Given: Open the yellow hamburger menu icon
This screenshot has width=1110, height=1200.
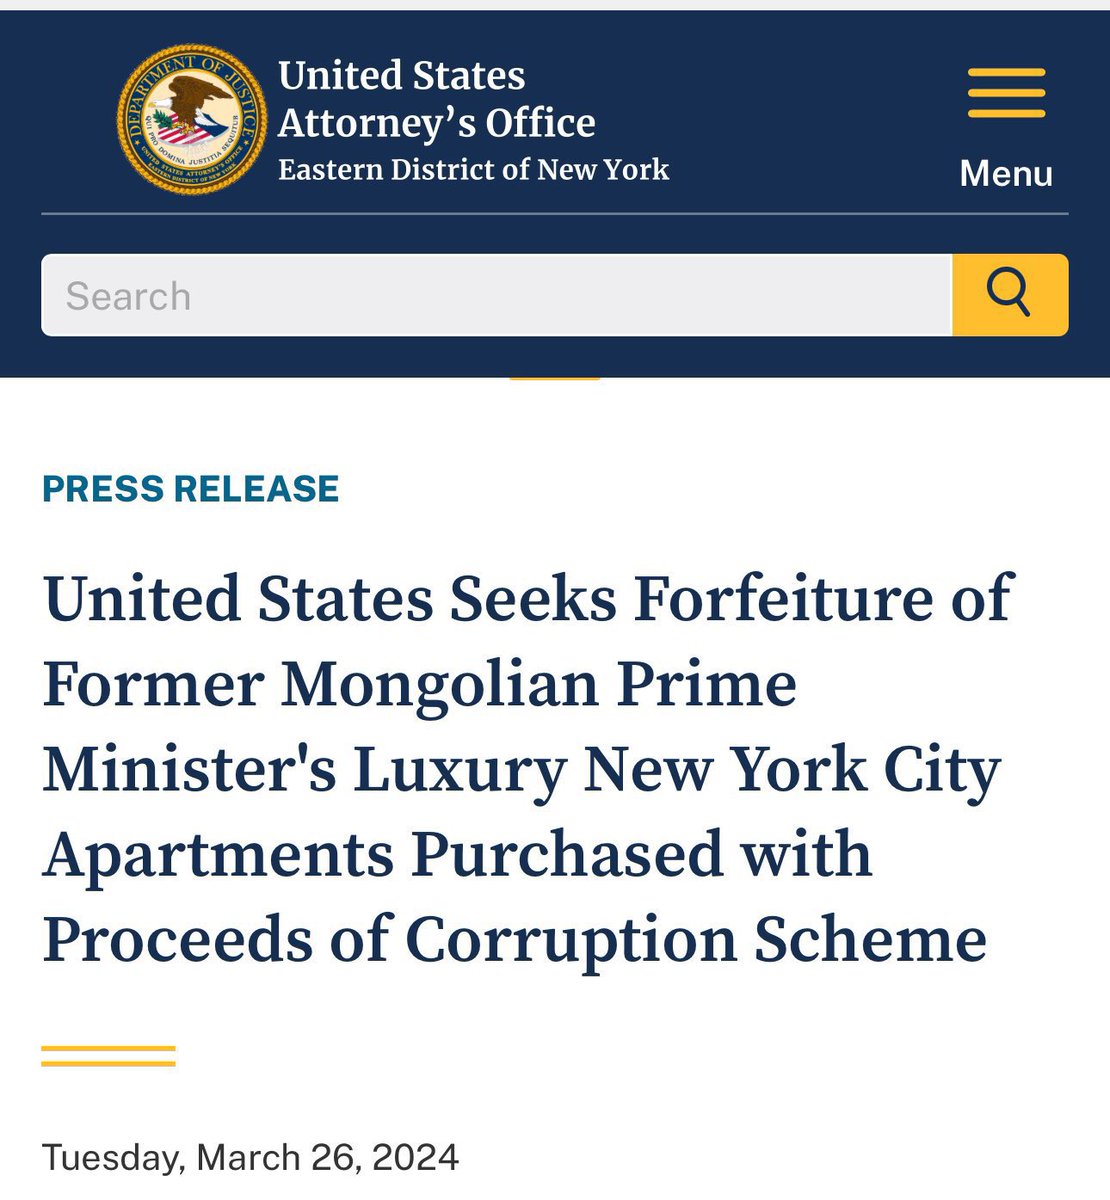Looking at the screenshot, I should tap(1006, 93).
